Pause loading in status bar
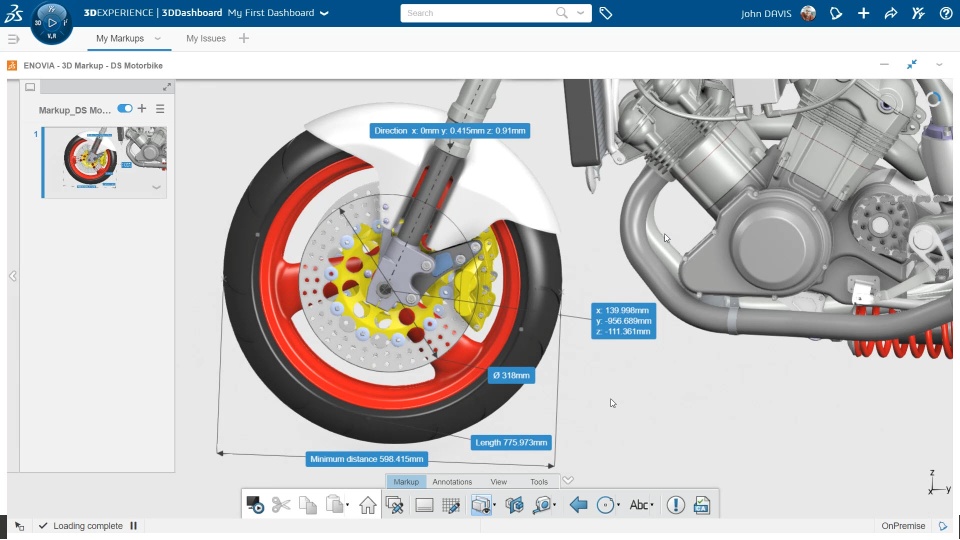Viewport: 960px width, 540px height. (x=133, y=526)
